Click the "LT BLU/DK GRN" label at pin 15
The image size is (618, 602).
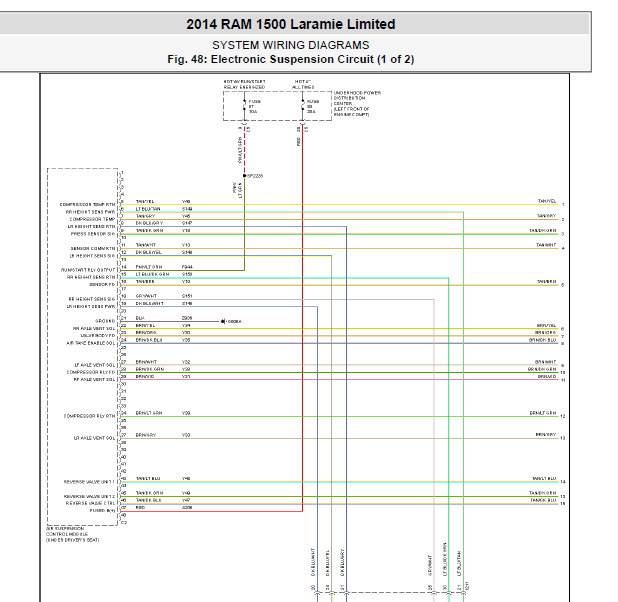click(152, 274)
